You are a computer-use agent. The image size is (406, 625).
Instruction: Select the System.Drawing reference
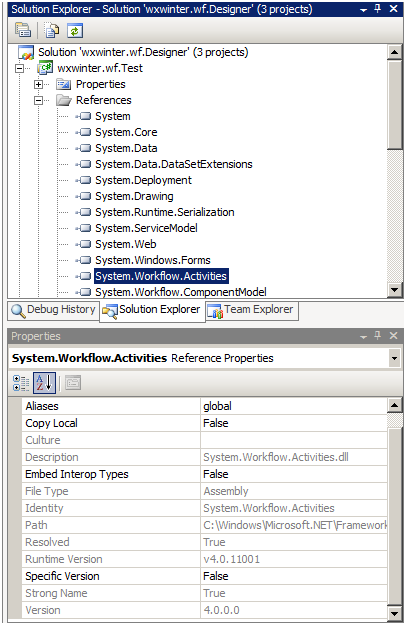pos(134,196)
